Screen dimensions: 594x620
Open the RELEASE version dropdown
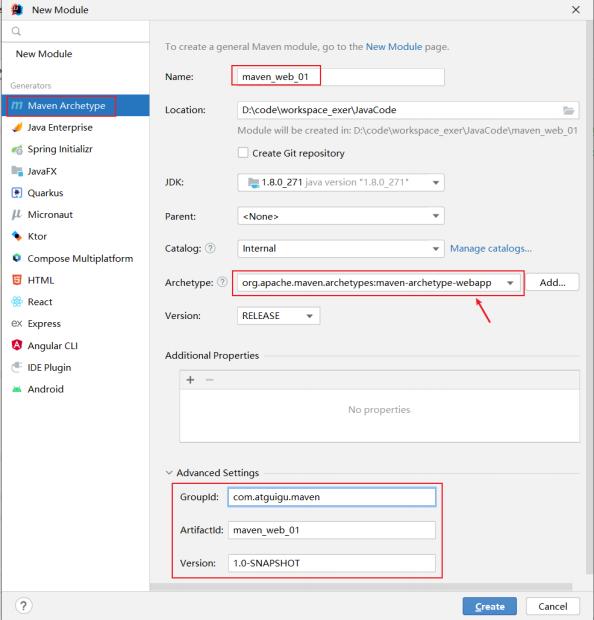pos(278,316)
